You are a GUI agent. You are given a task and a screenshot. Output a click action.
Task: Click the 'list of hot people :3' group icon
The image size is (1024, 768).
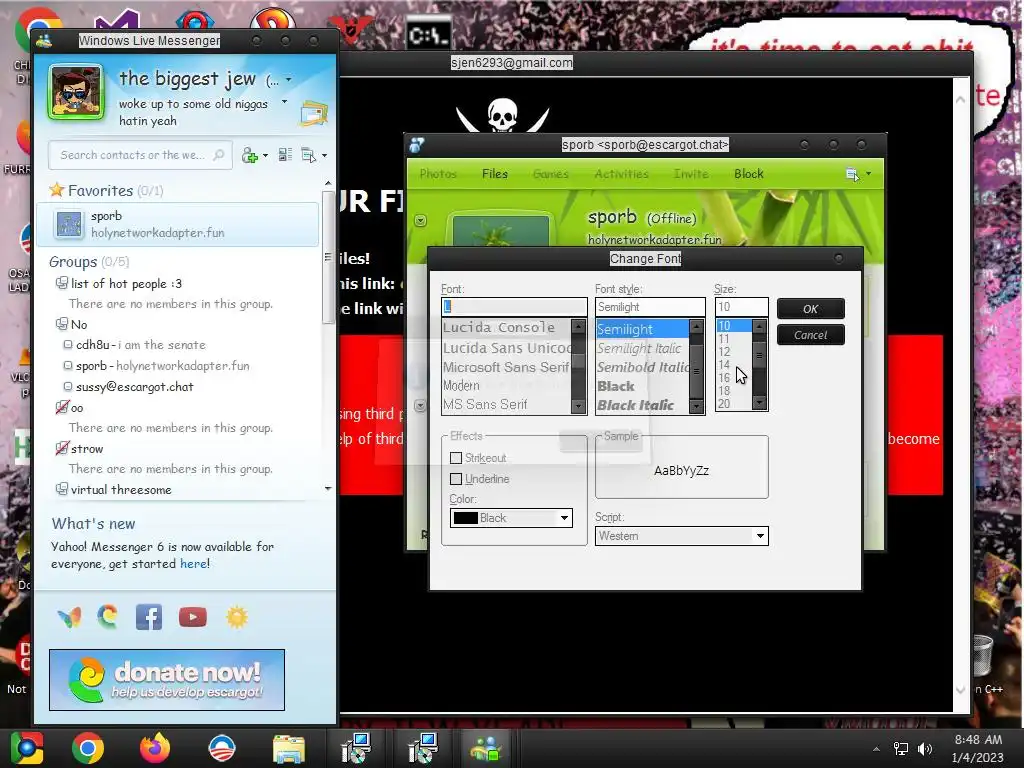tap(61, 283)
